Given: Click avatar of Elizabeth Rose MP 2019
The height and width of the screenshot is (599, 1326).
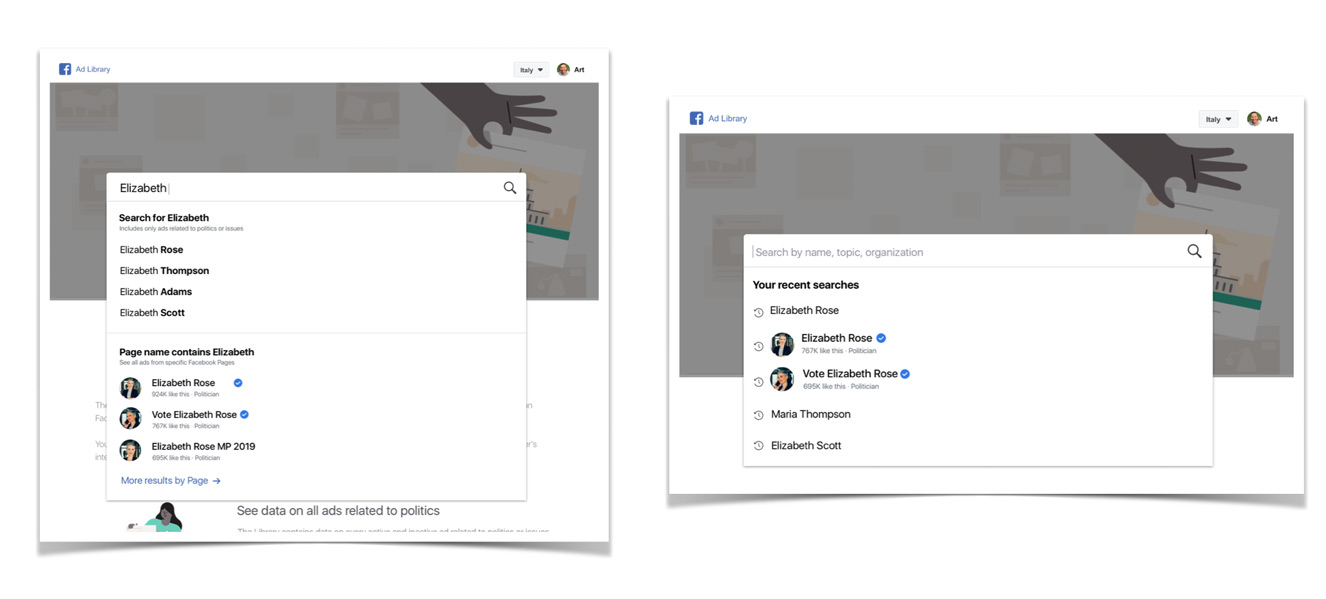Looking at the screenshot, I should click(x=130, y=450).
